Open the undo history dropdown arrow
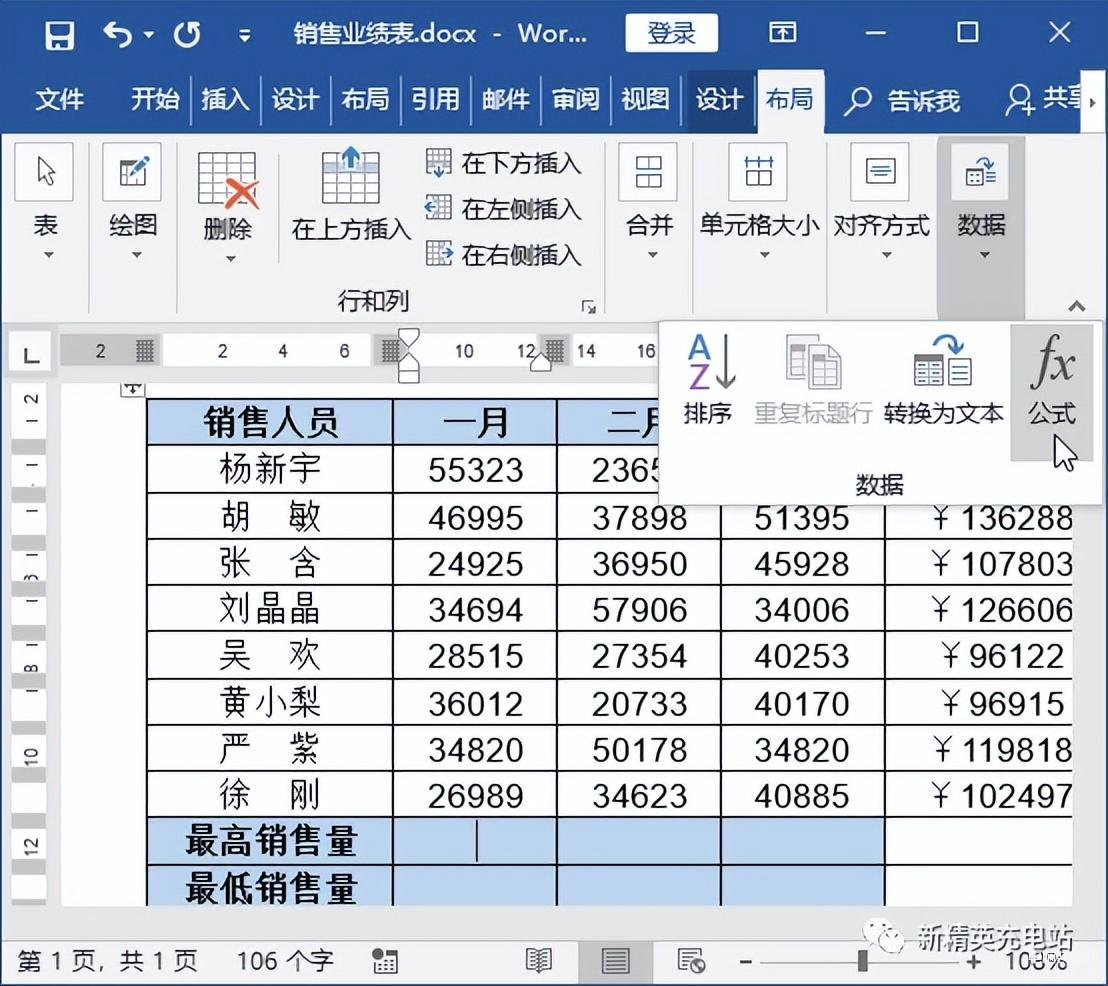 click(148, 34)
